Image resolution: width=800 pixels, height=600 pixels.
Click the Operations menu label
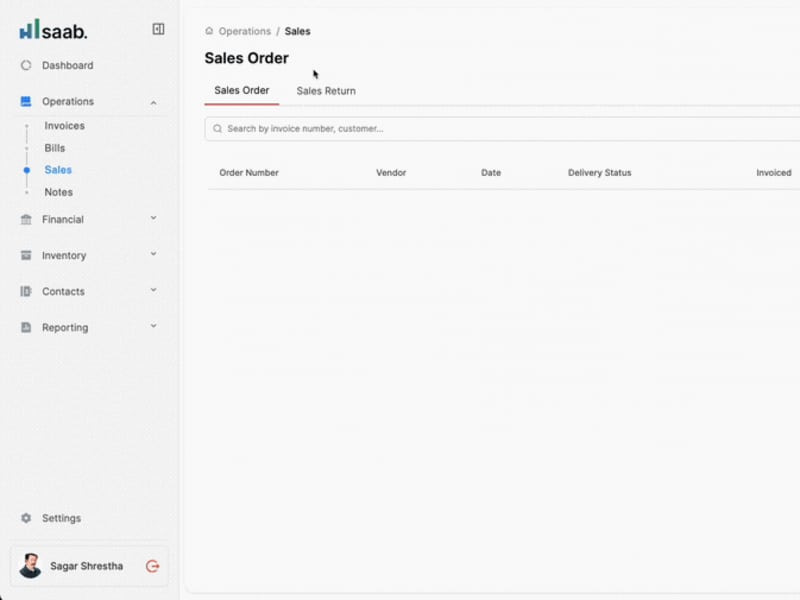click(x=68, y=102)
